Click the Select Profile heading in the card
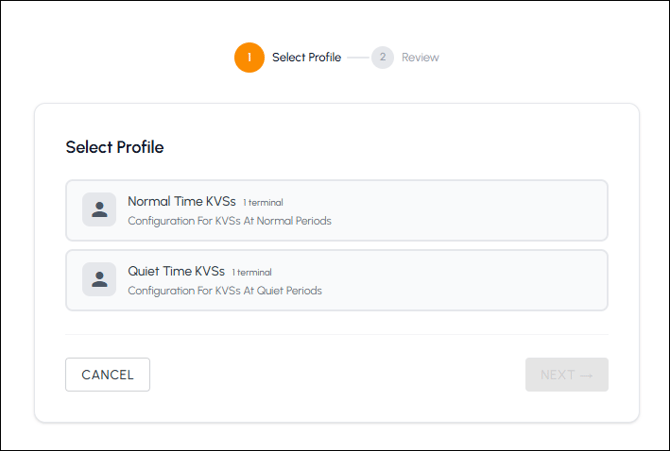670x451 pixels. click(x=115, y=147)
